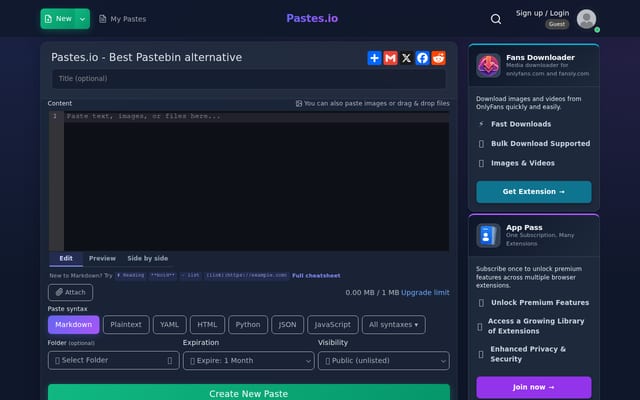This screenshot has height=400, width=640.
Task: Click the Join now button
Action: tap(534, 387)
